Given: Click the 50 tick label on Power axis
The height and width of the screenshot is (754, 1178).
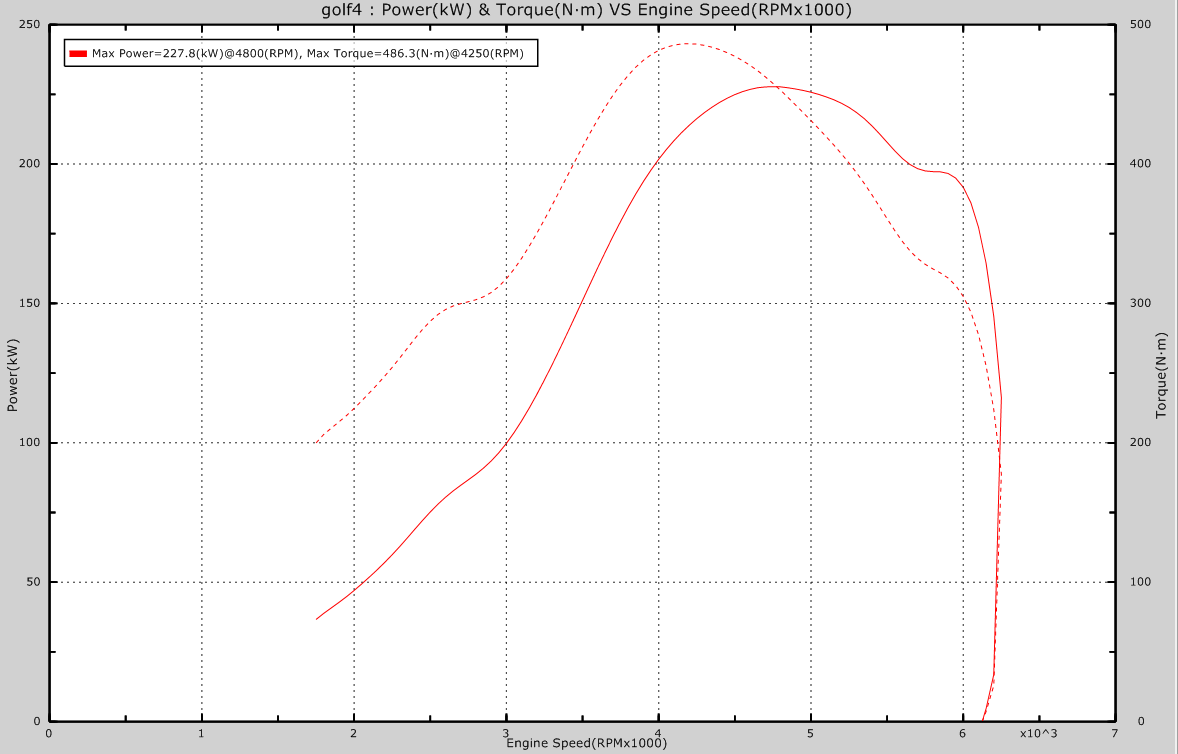Looking at the screenshot, I should [33, 582].
